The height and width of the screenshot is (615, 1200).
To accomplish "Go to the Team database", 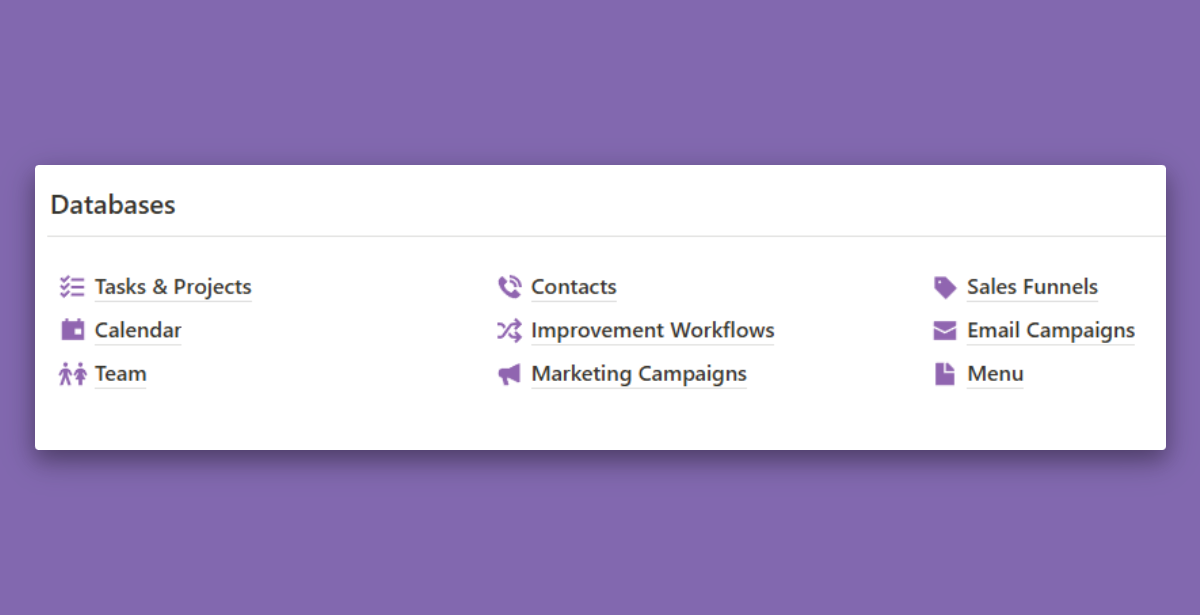I will click(120, 374).
